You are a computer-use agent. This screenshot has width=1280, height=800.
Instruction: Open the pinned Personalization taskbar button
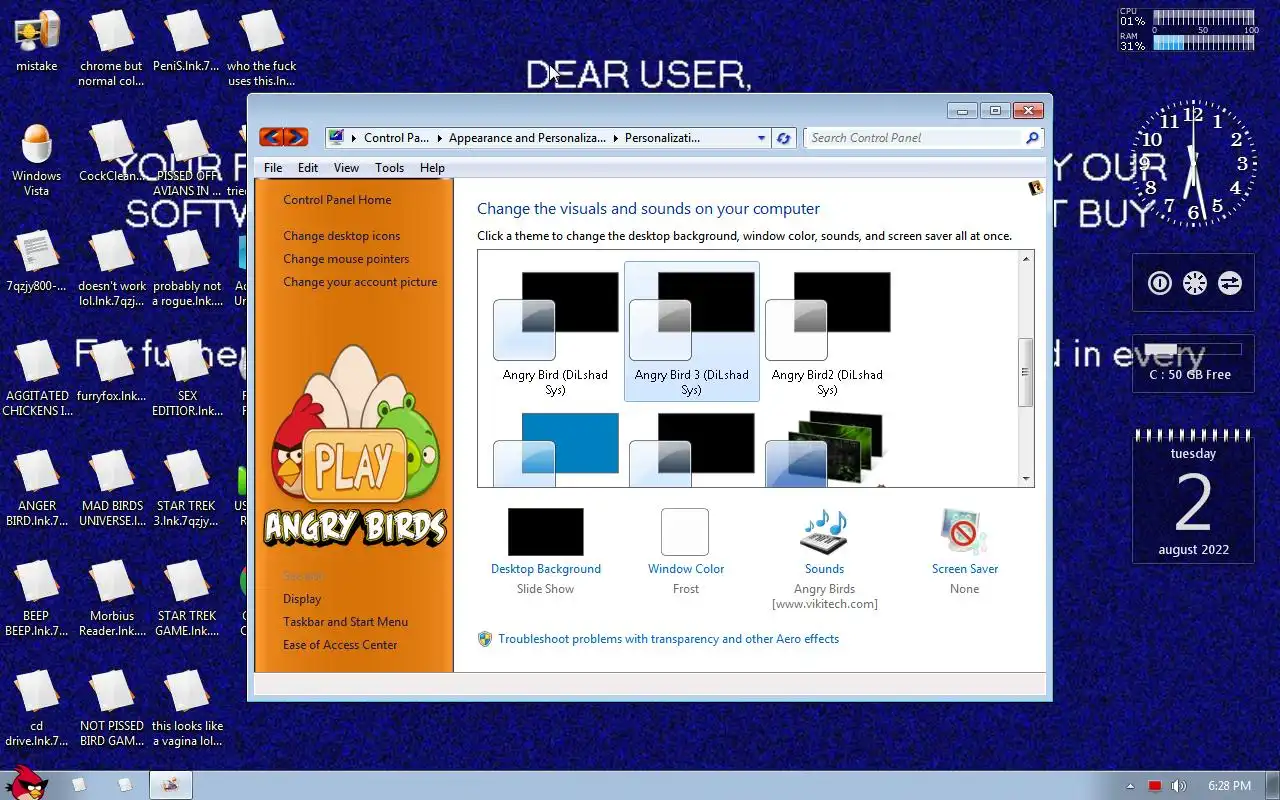click(170, 785)
